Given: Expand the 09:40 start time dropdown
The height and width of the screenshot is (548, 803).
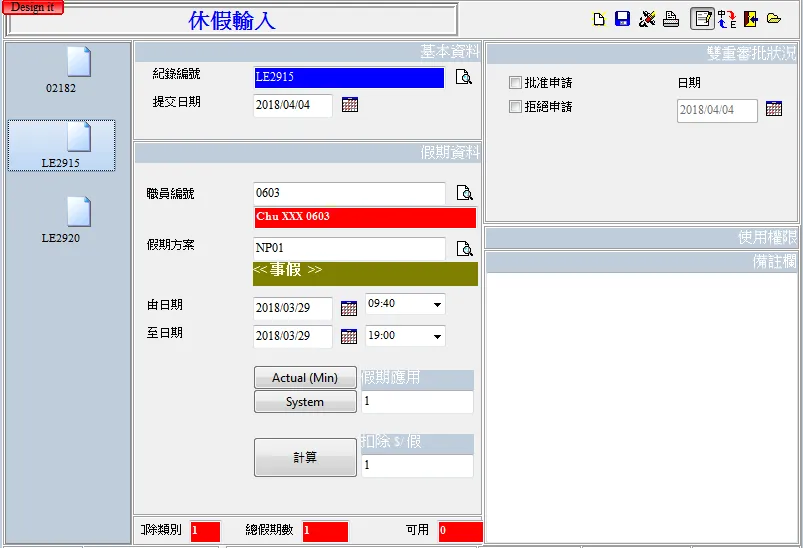Looking at the screenshot, I should (x=437, y=305).
